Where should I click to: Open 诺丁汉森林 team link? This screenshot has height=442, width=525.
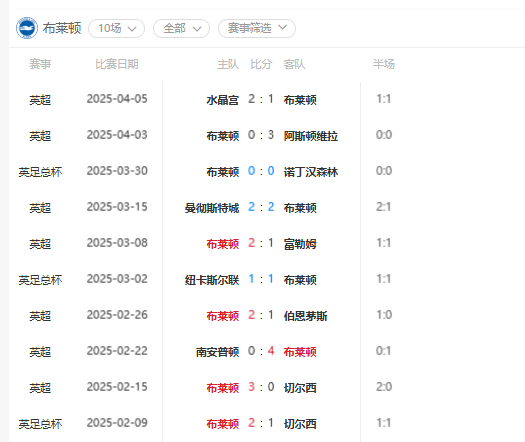tap(311, 172)
